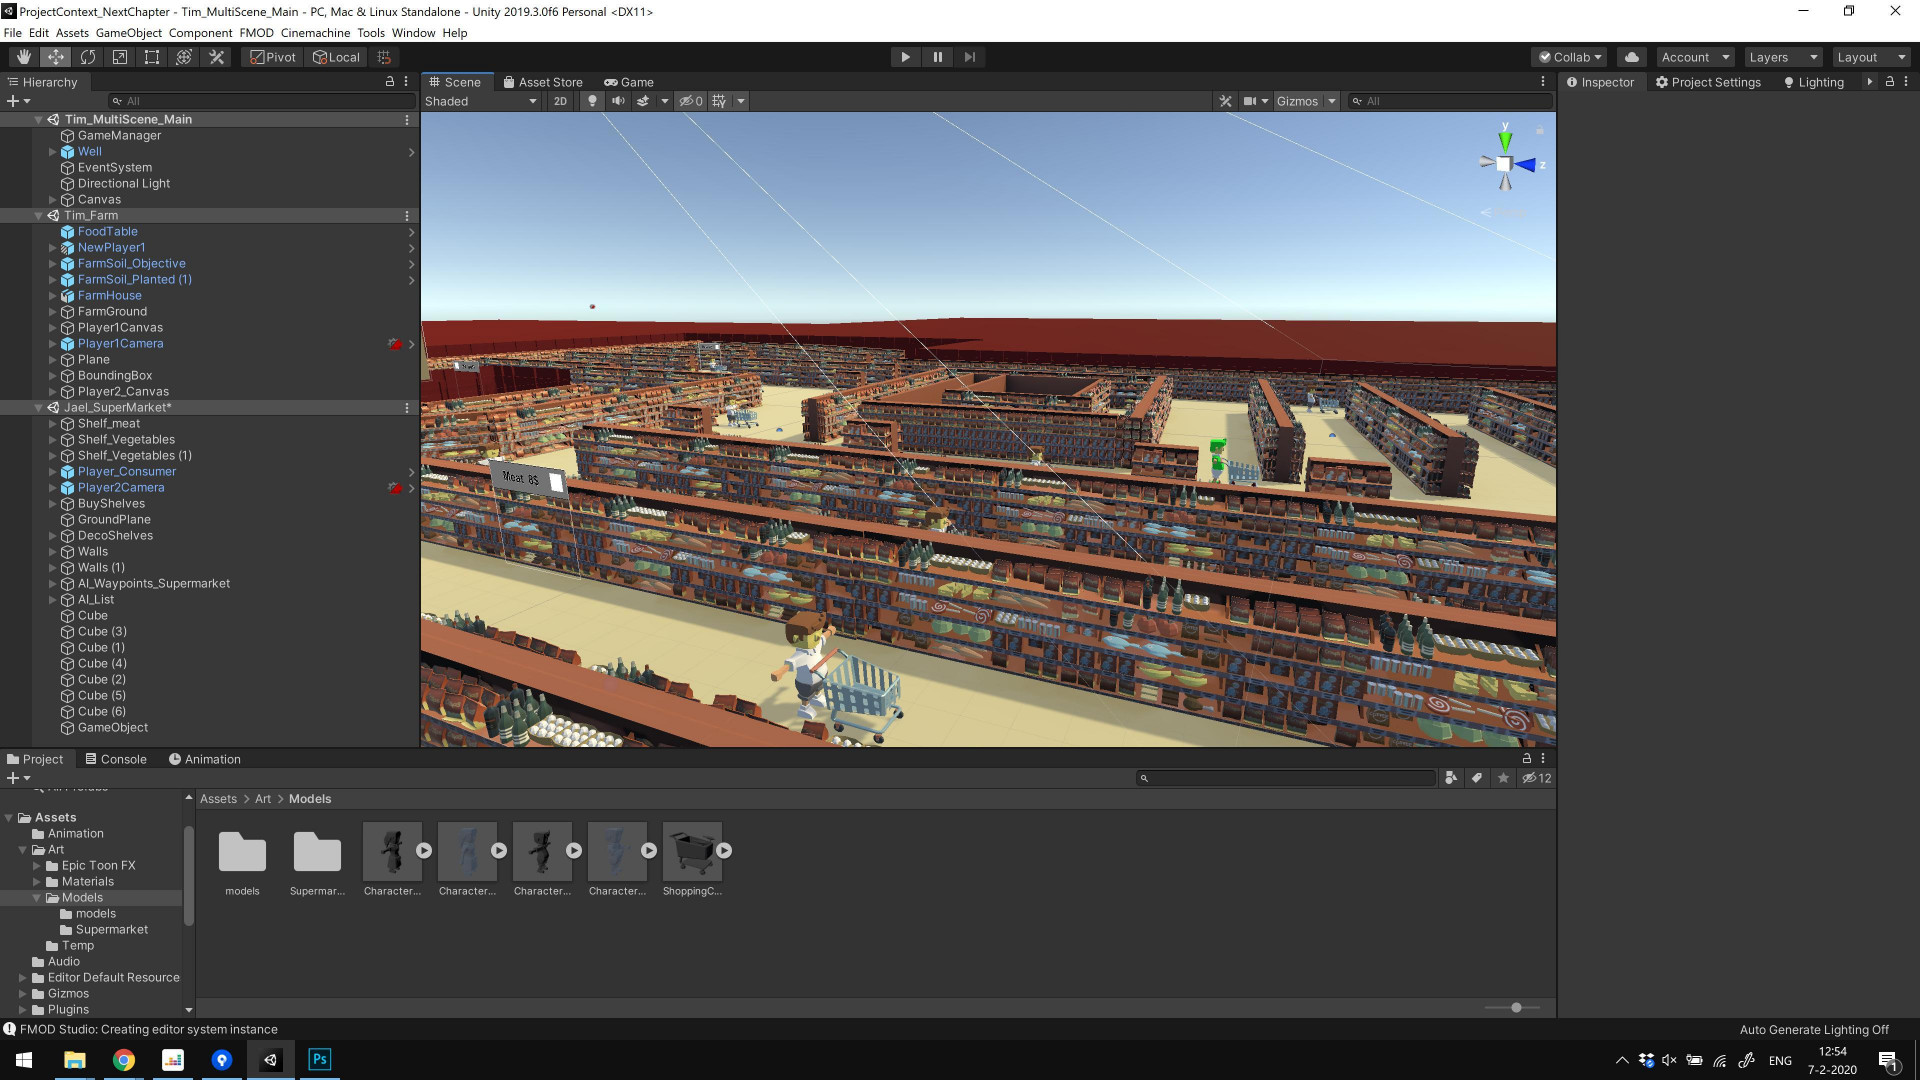Open the Account dropdown button

pos(1695,57)
